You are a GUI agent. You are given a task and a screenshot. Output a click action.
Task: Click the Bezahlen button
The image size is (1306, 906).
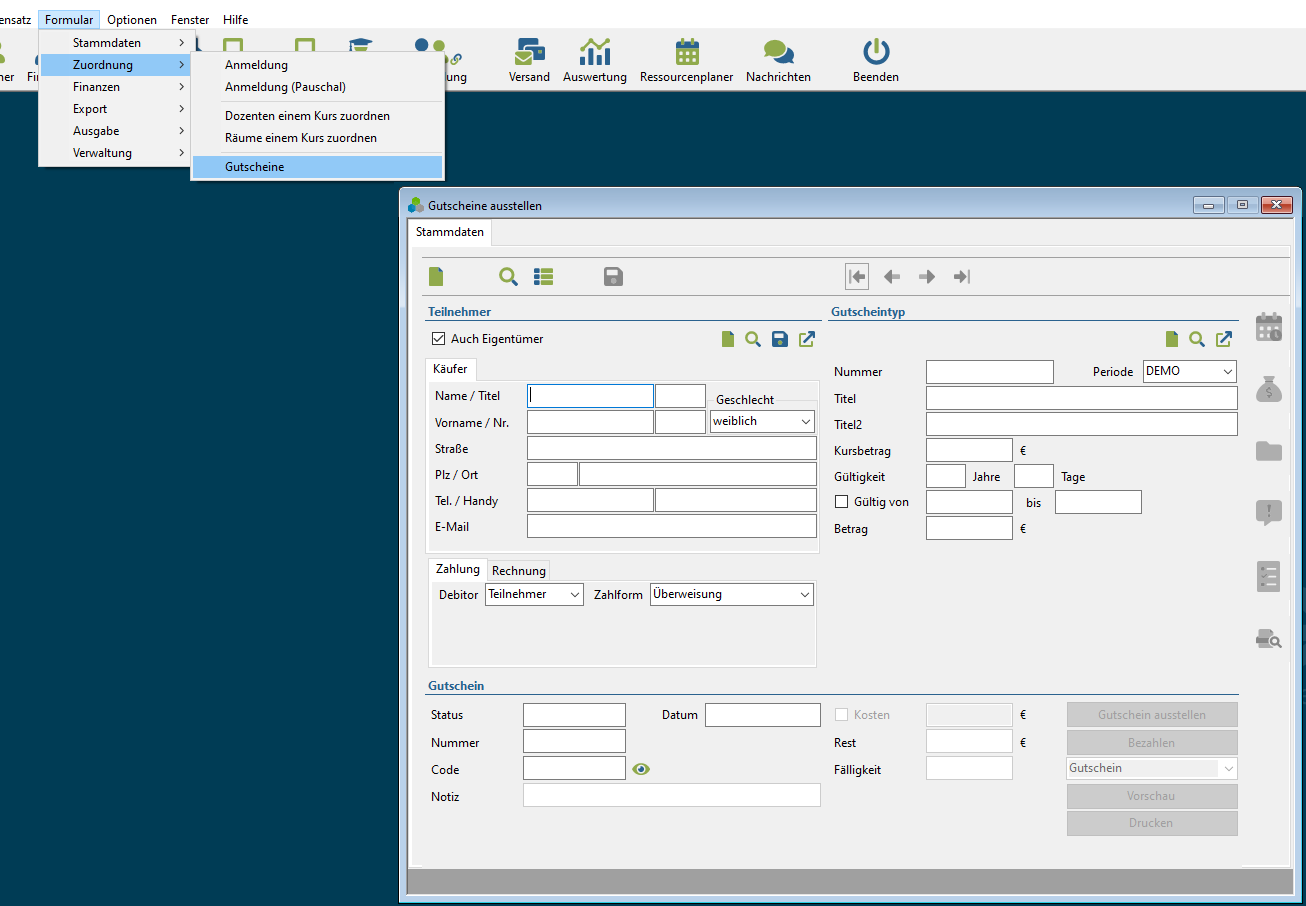[x=1152, y=742]
